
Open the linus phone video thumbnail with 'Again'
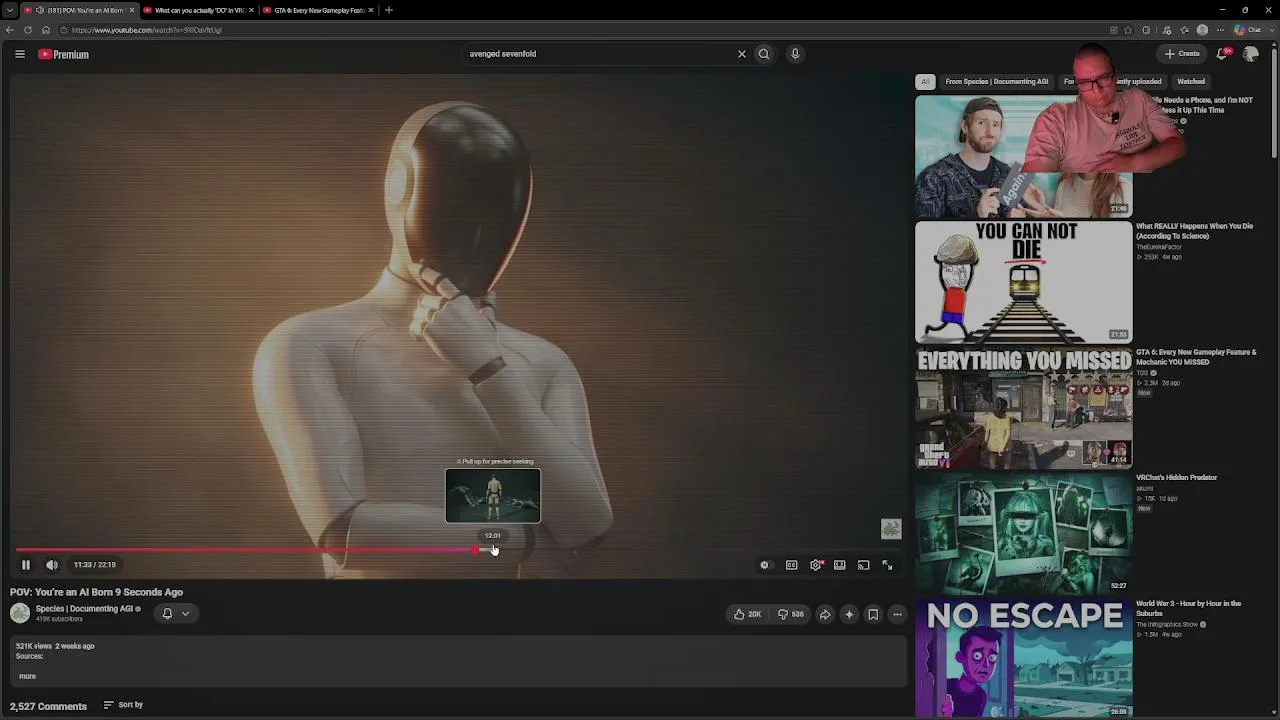point(1024,156)
